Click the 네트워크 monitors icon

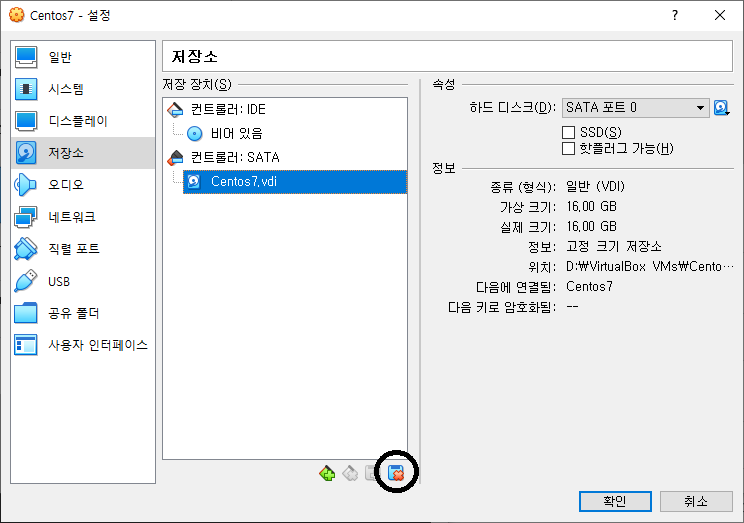[26, 217]
